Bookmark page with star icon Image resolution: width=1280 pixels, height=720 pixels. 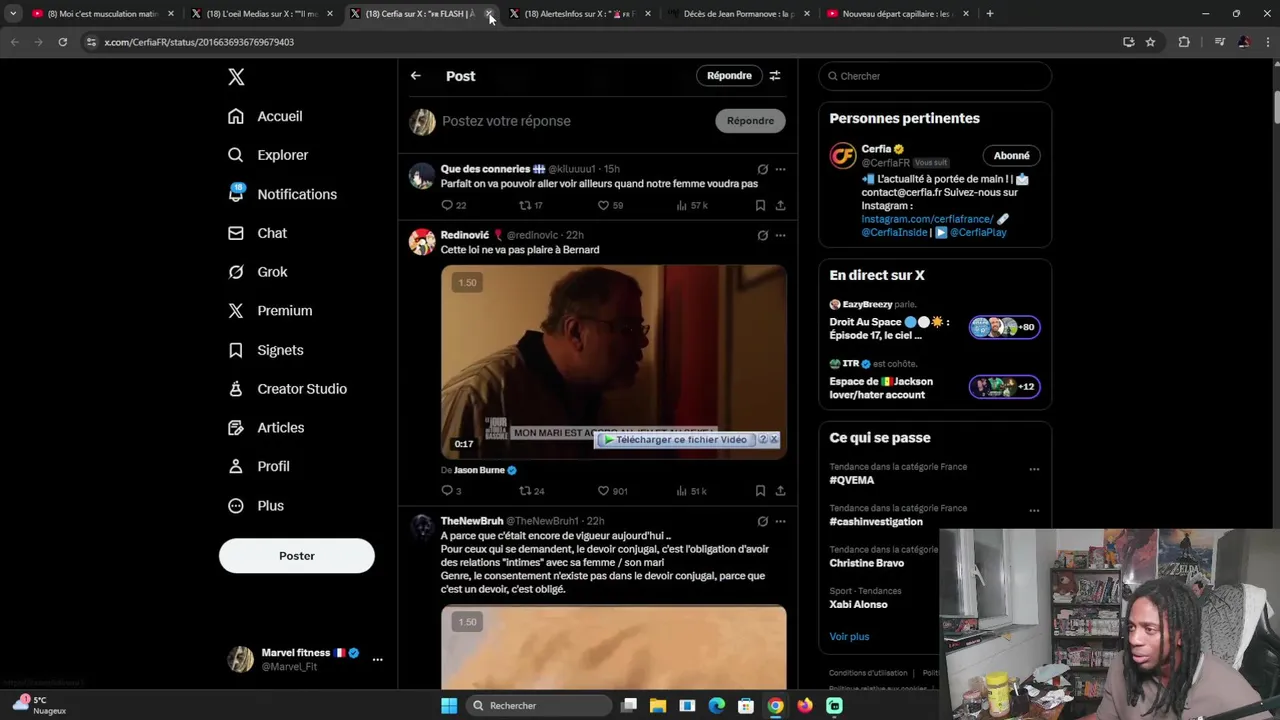[1150, 42]
